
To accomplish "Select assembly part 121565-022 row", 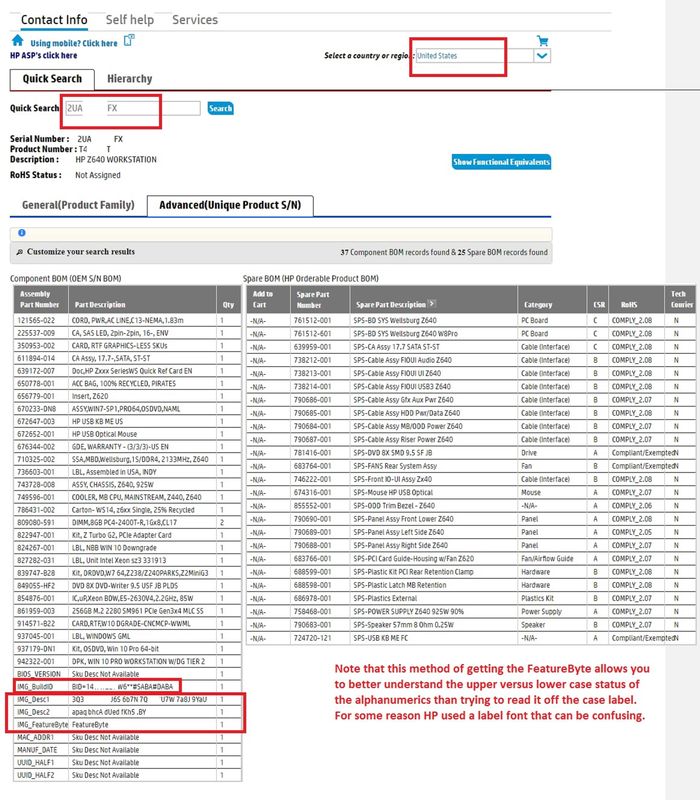I will point(128,320).
